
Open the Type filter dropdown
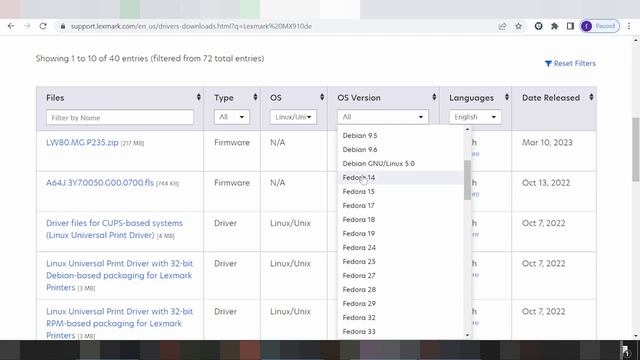pos(231,117)
